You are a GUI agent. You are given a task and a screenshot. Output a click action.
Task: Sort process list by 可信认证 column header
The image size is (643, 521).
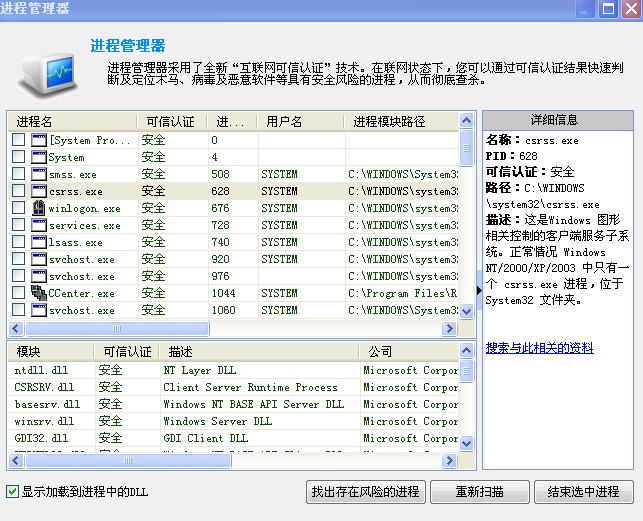[171, 121]
